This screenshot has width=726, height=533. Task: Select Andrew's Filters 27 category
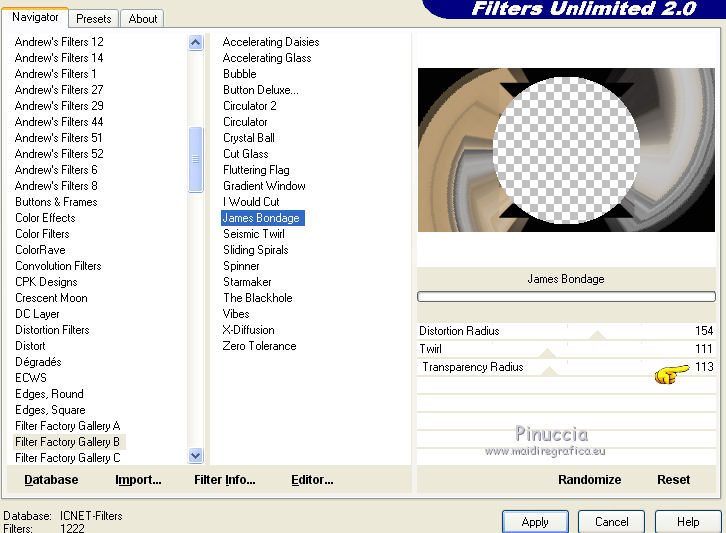59,90
